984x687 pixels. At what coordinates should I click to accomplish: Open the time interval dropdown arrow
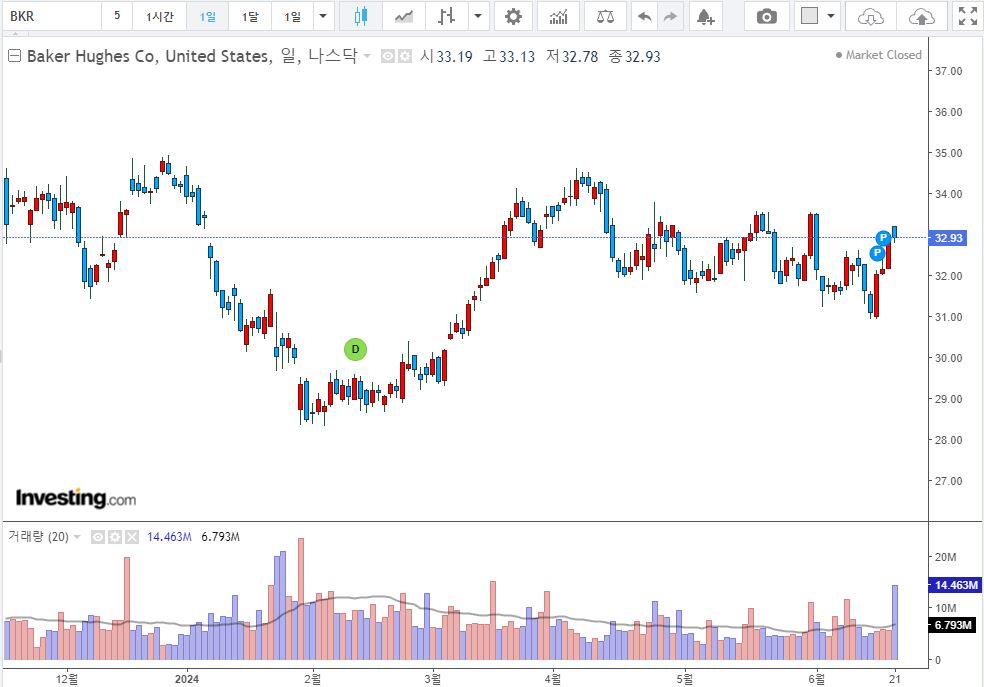pyautogui.click(x=323, y=16)
